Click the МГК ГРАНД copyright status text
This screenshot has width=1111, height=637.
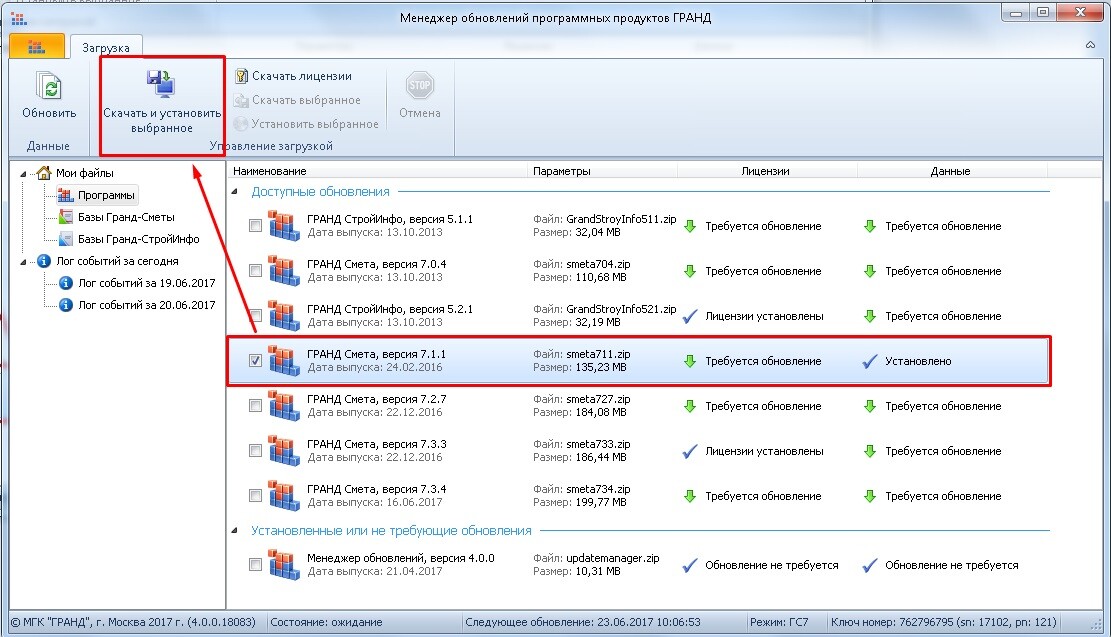(x=133, y=622)
